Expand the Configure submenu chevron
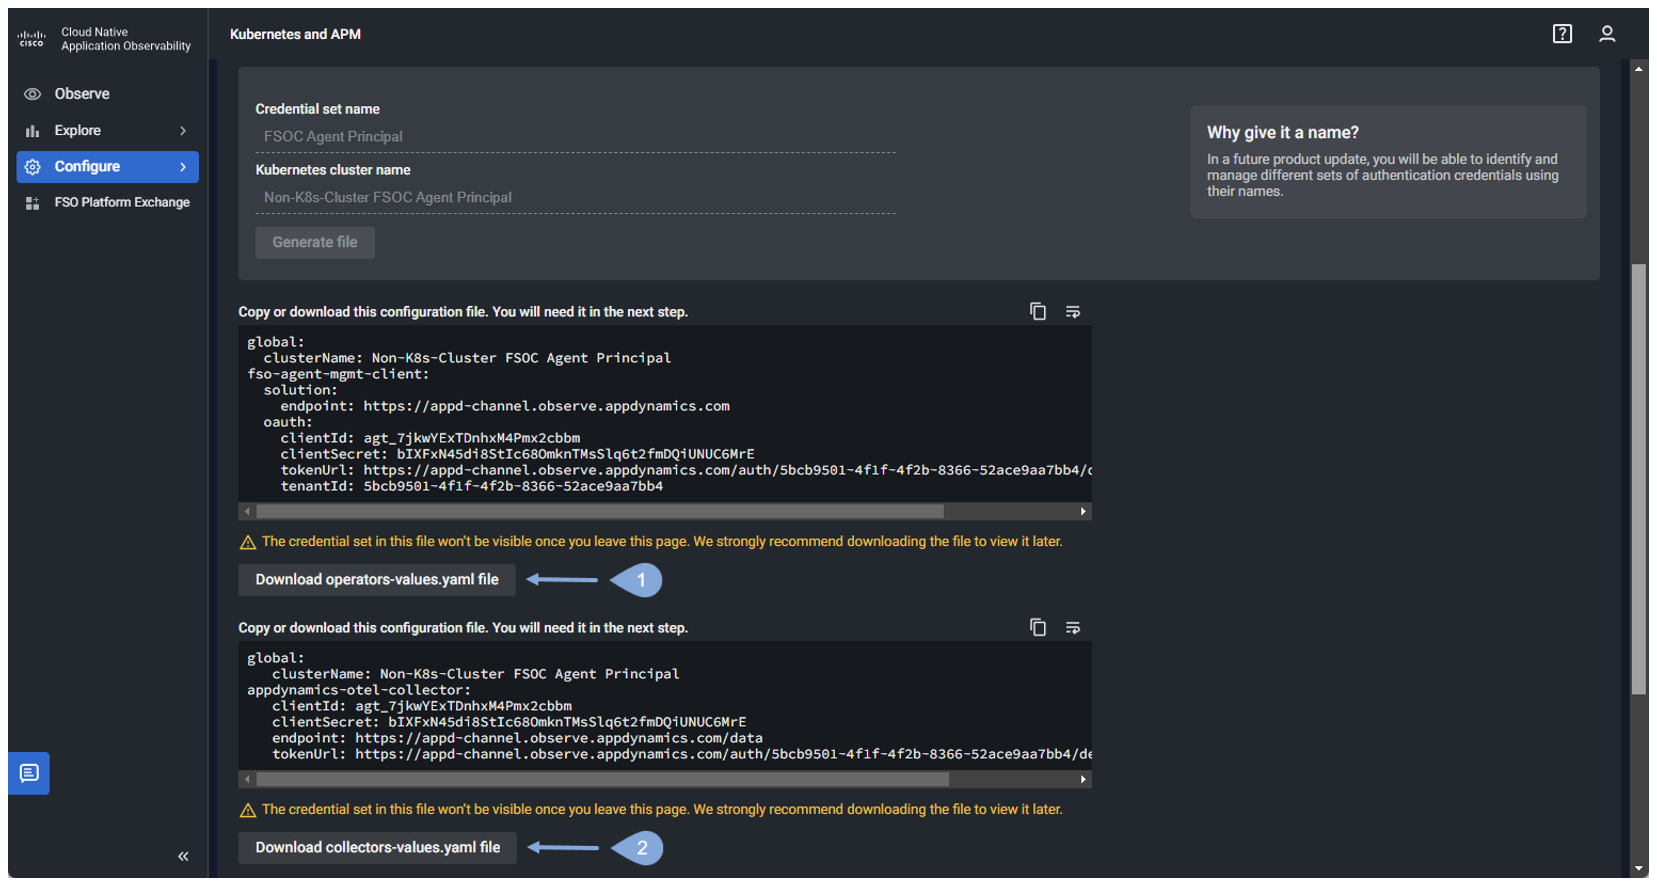This screenshot has width=1657, height=887. coord(183,167)
